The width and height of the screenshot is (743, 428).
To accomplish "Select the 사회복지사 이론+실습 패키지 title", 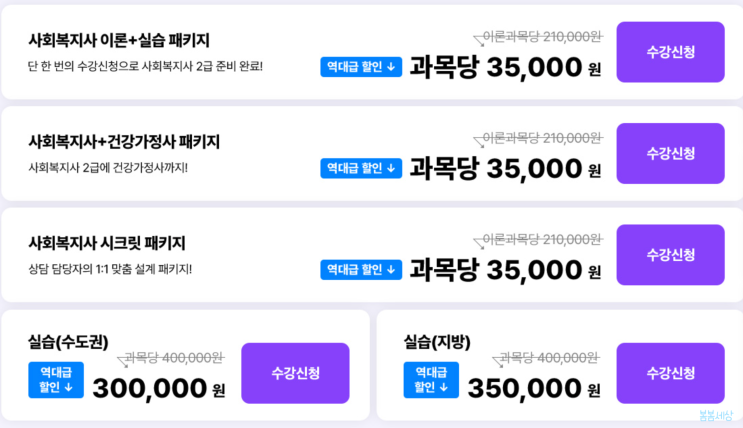I will tap(118, 41).
